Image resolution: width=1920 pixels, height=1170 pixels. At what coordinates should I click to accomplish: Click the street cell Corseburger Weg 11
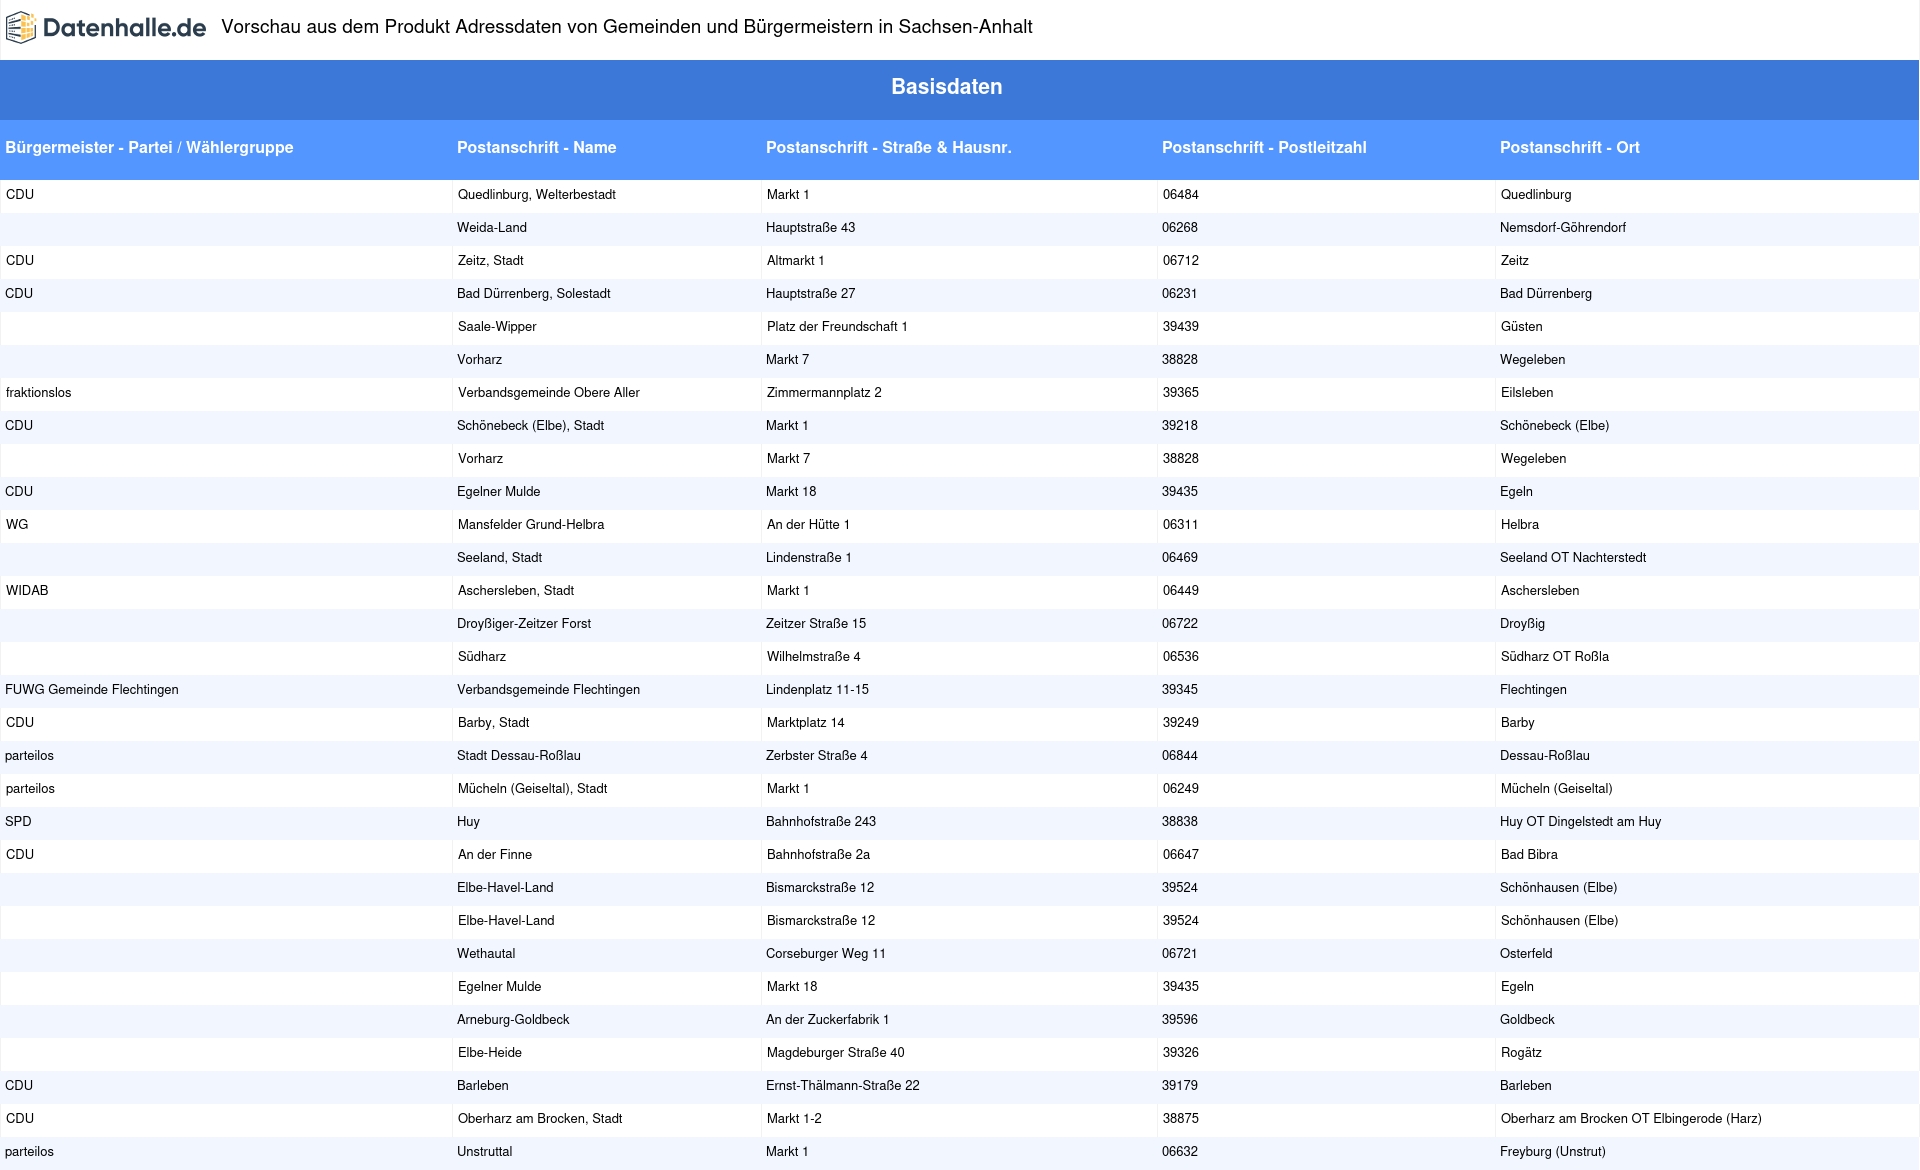(x=826, y=954)
